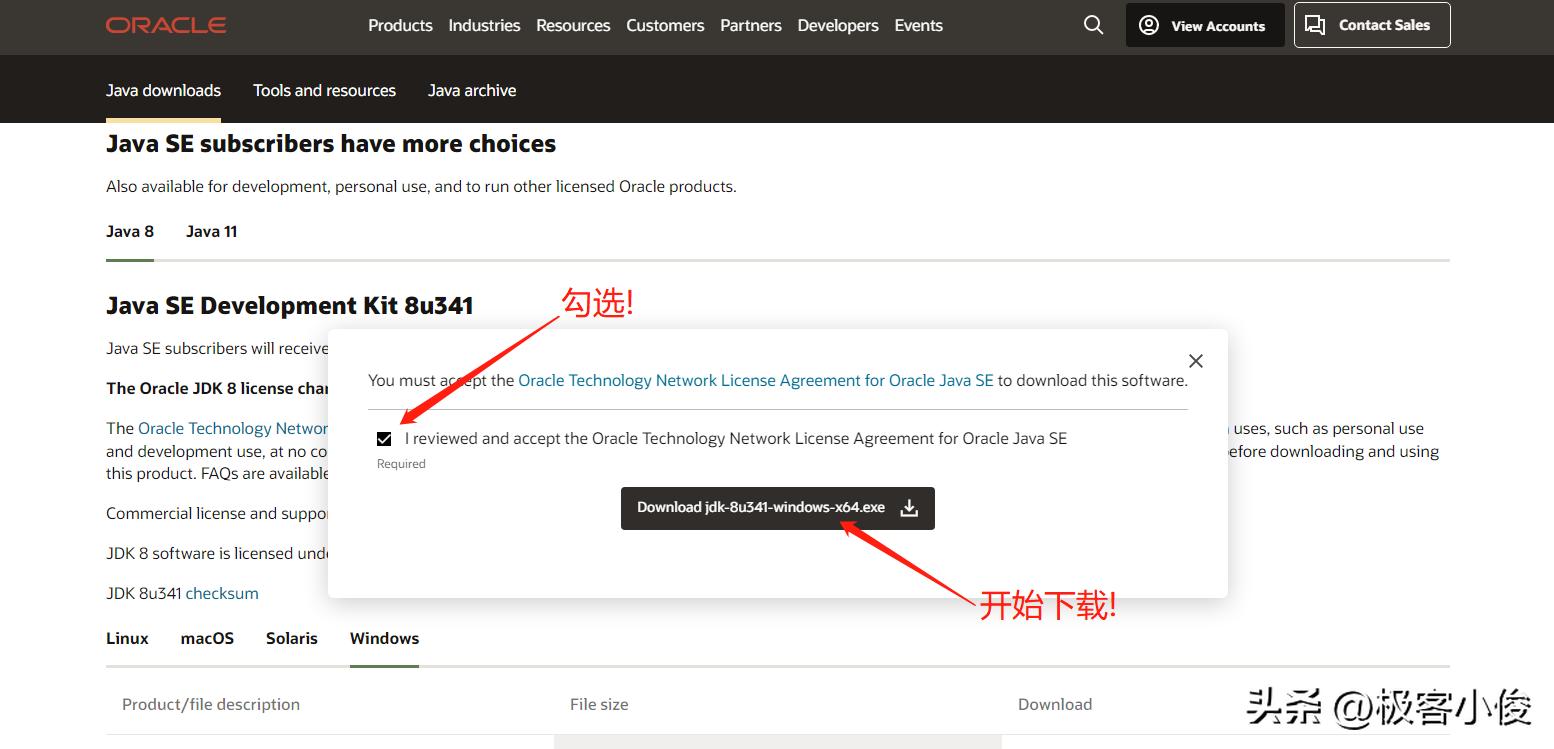
Task: Select the Java 8 tab
Action: tap(130, 232)
